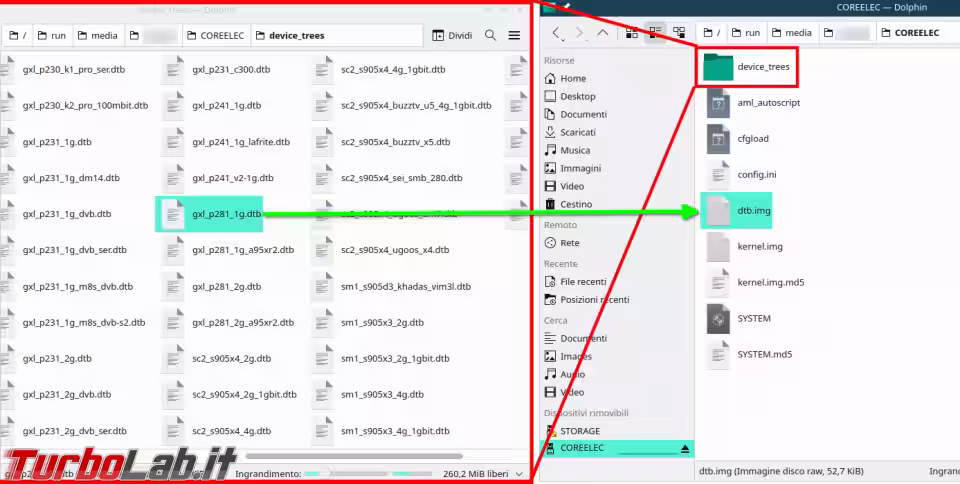Select the kernel.img.md5 file
This screenshot has width=960, height=484.
[x=756, y=283]
